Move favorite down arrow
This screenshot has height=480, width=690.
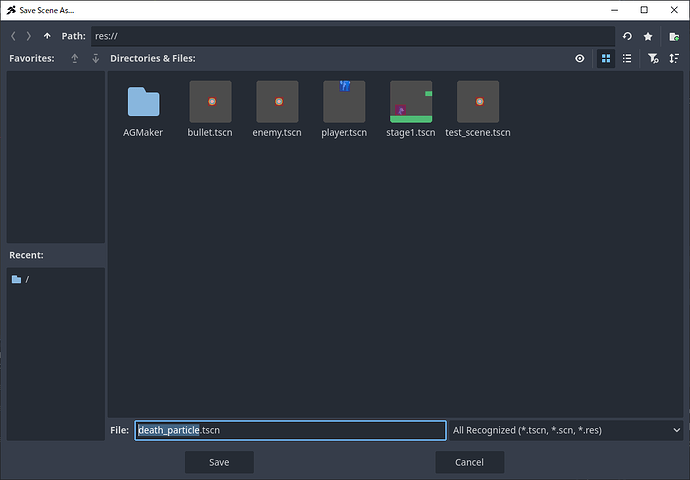click(96, 59)
